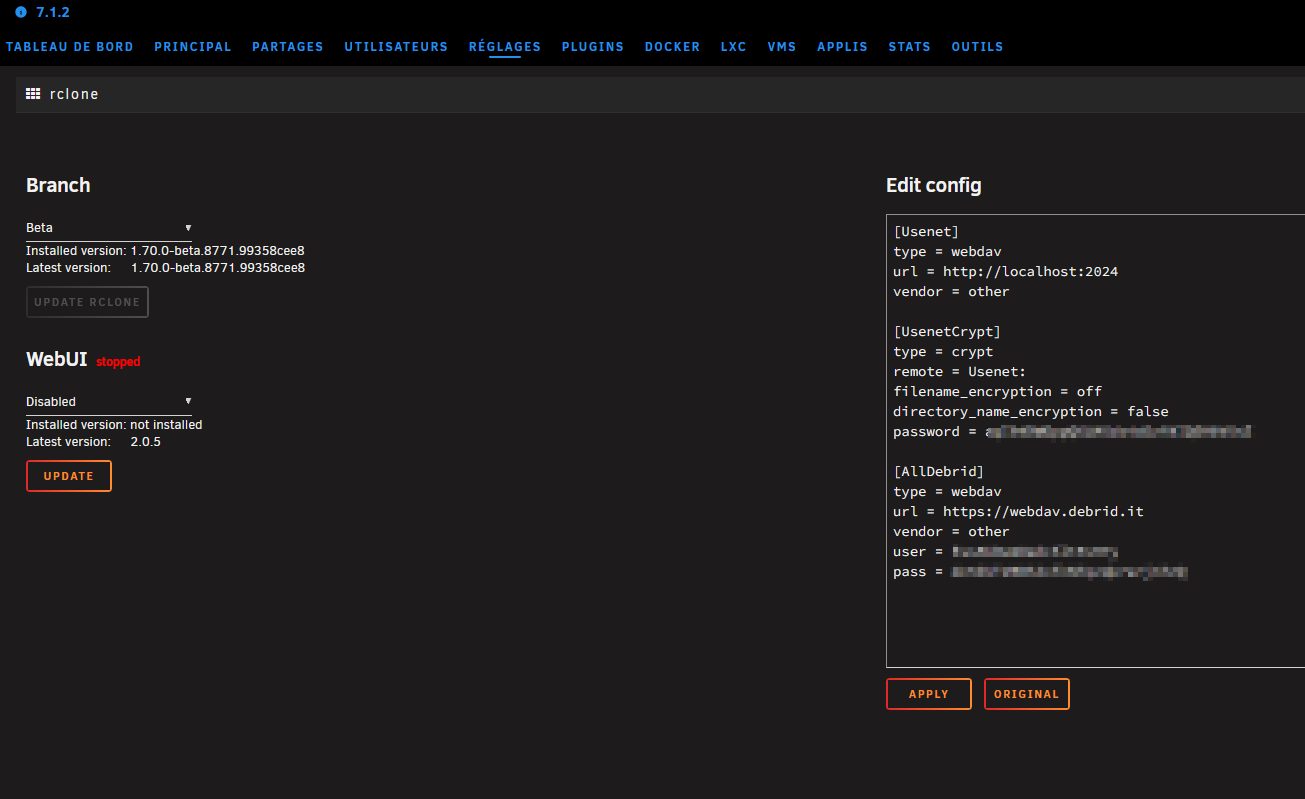Viewport: 1305px width, 799px height.
Task: Select the Réglages tab
Action: 505,47
